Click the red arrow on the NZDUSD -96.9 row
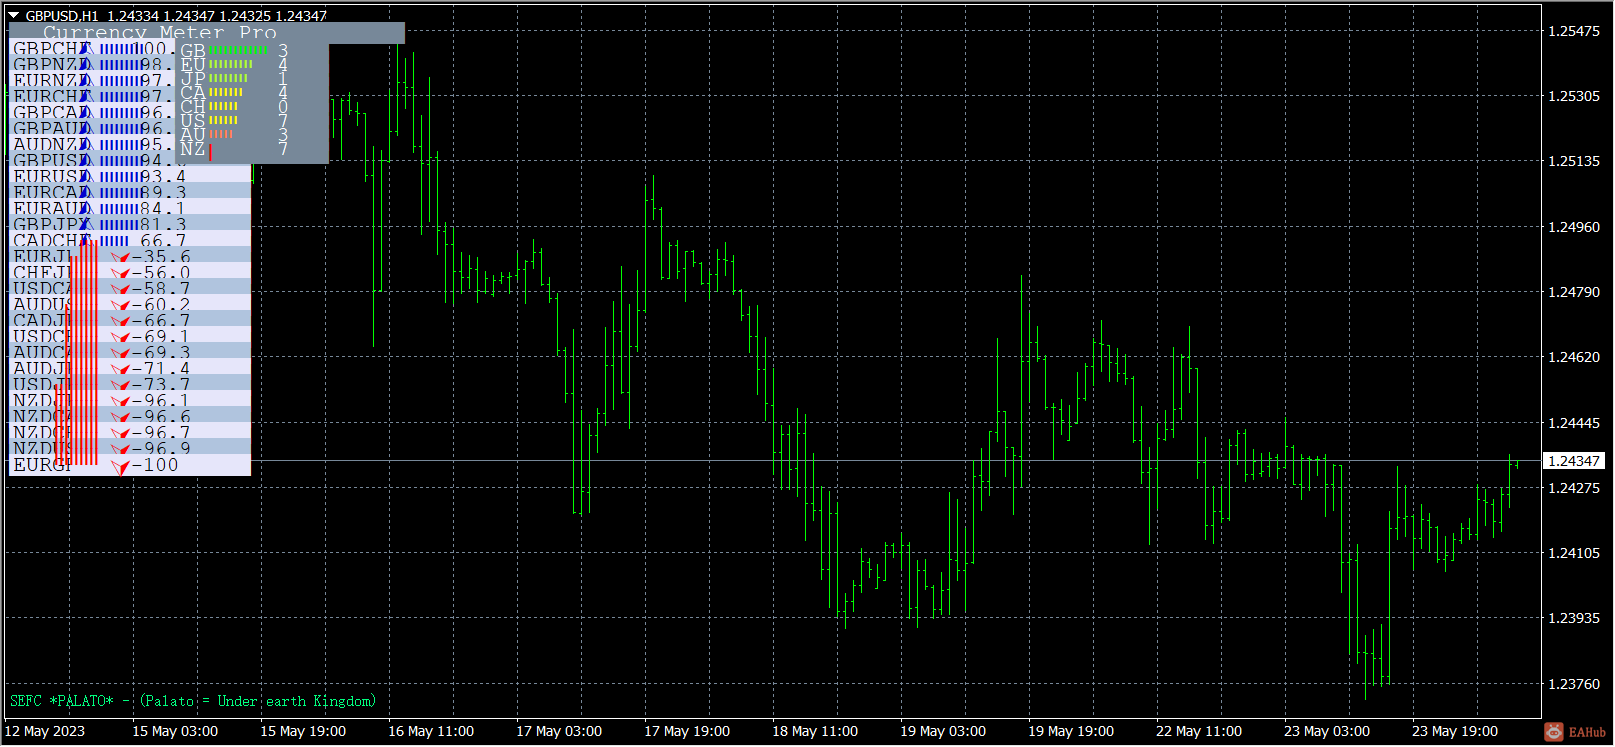 click(121, 450)
